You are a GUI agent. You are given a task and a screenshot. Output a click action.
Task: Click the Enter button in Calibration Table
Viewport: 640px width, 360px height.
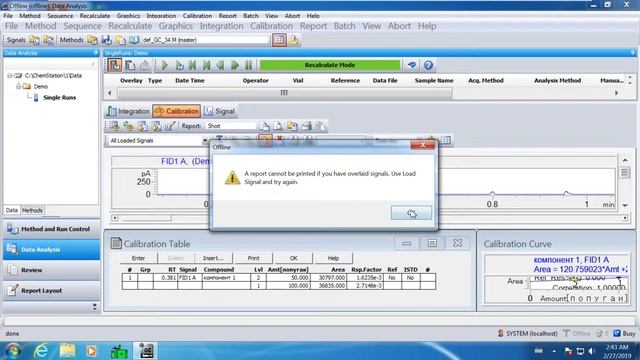click(x=138, y=258)
